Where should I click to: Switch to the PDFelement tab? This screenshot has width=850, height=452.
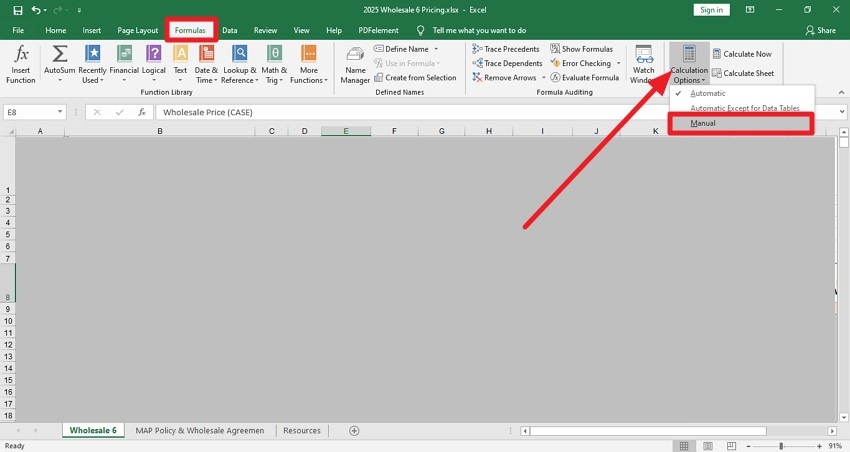(378, 30)
